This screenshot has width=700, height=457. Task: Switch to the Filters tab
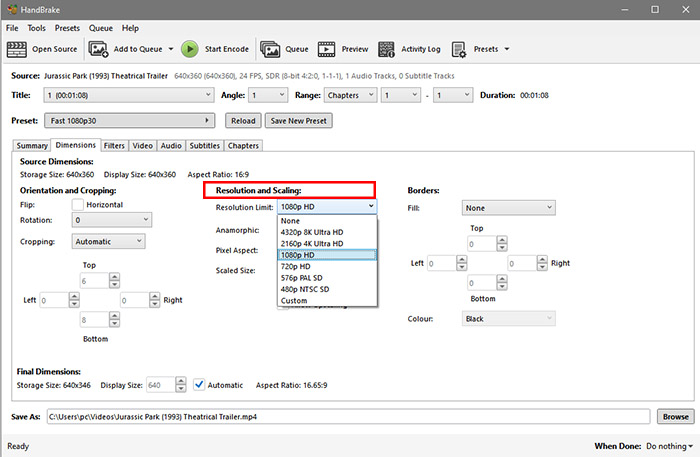114,145
